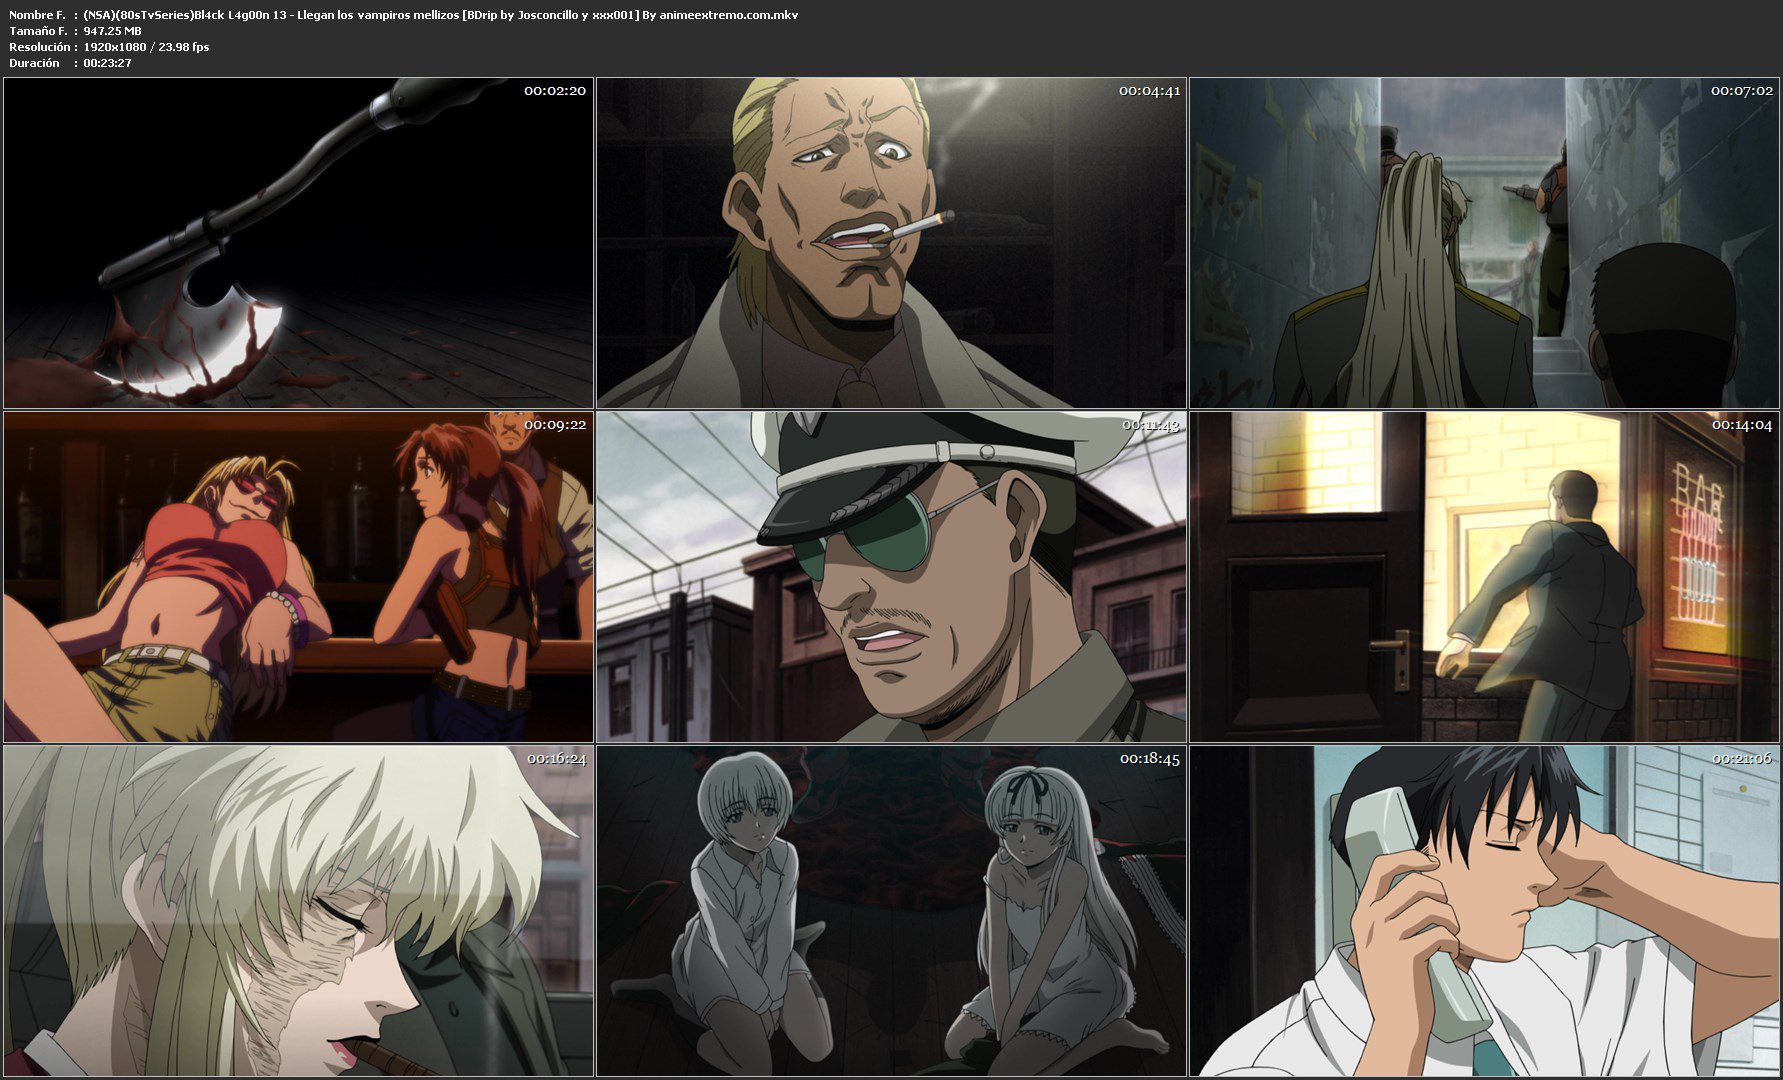Viewport: 1783px width, 1080px height.
Task: Select thumbnail of man on telephone
Action: (1484, 911)
